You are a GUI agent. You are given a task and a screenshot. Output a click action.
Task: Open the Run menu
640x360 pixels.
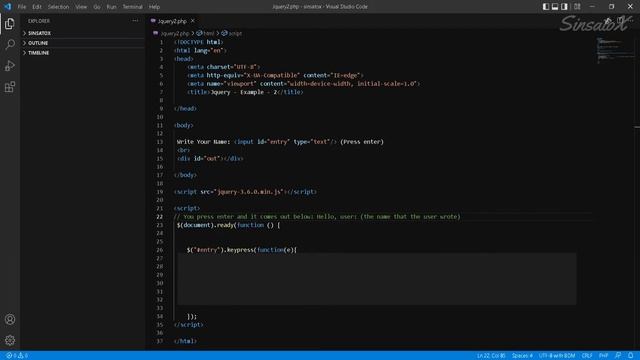(111, 7)
